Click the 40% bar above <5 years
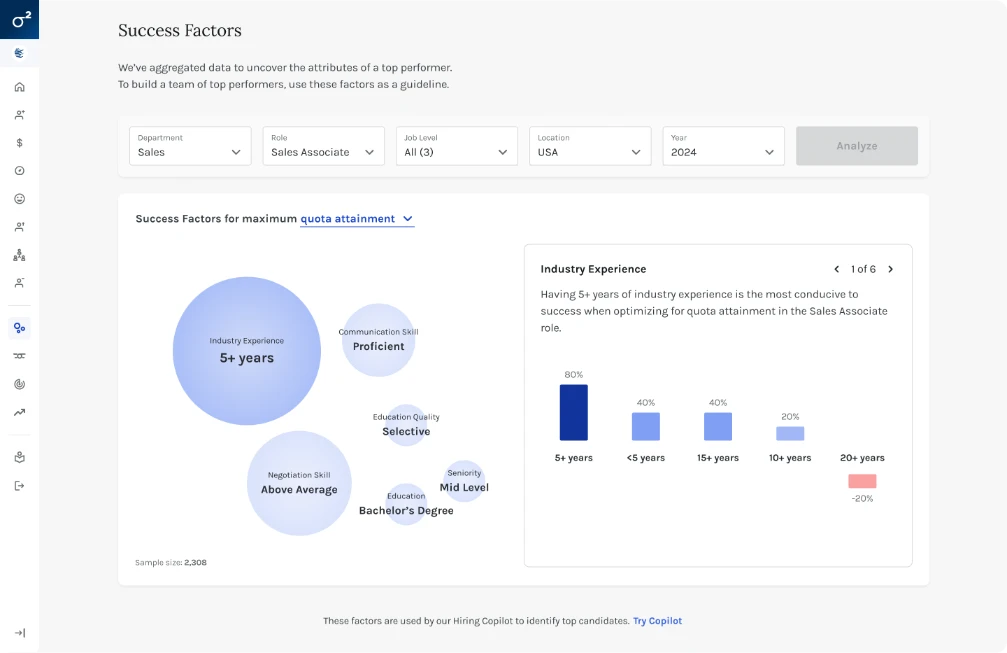The height and width of the screenshot is (653, 1007). click(x=645, y=426)
